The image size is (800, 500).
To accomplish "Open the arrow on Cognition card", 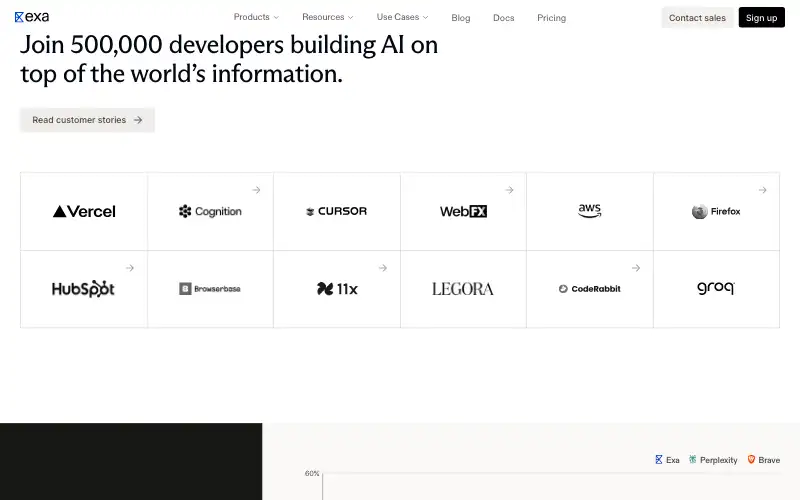I will (x=256, y=190).
